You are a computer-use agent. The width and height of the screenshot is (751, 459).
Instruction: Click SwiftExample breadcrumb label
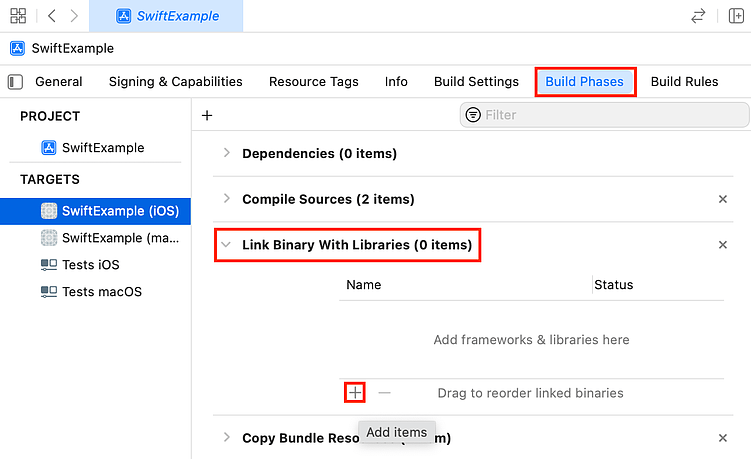click(x=73, y=48)
